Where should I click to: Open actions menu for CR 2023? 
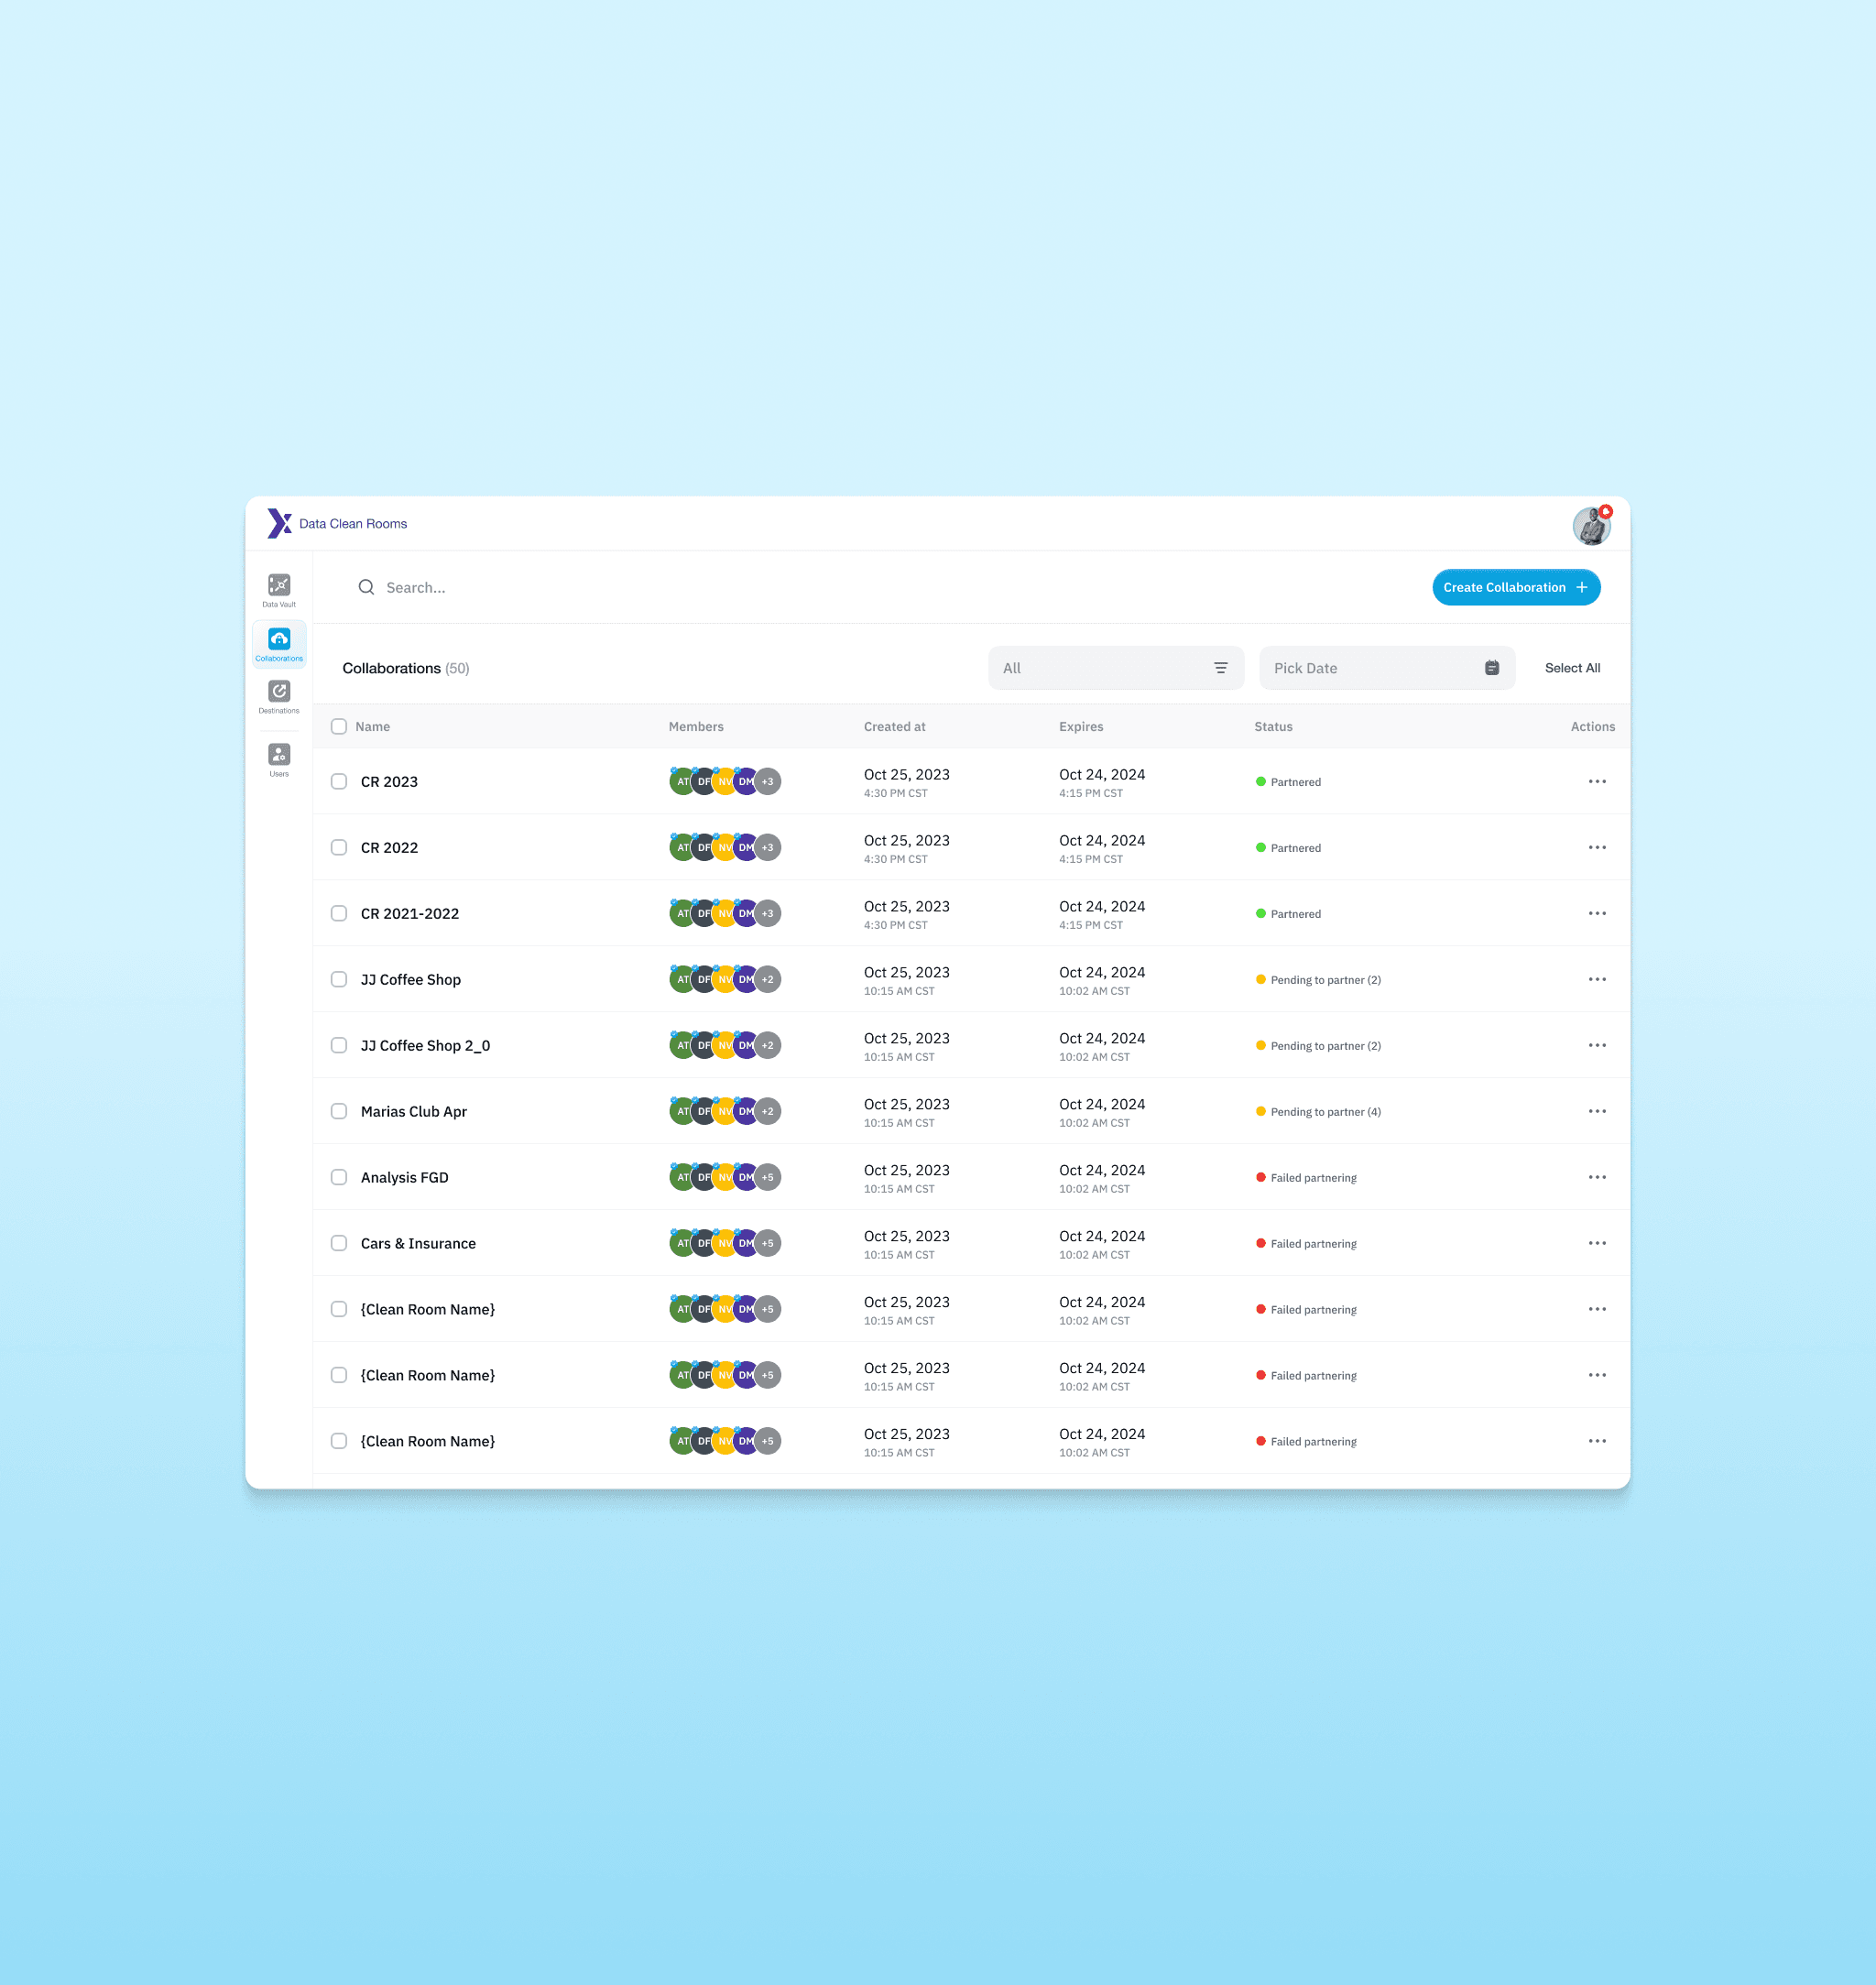tap(1597, 781)
